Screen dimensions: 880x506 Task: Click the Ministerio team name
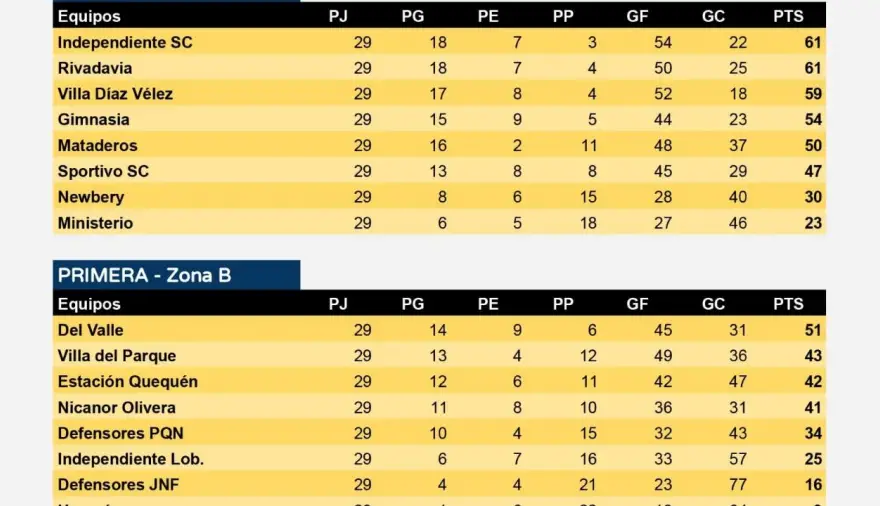pos(95,223)
